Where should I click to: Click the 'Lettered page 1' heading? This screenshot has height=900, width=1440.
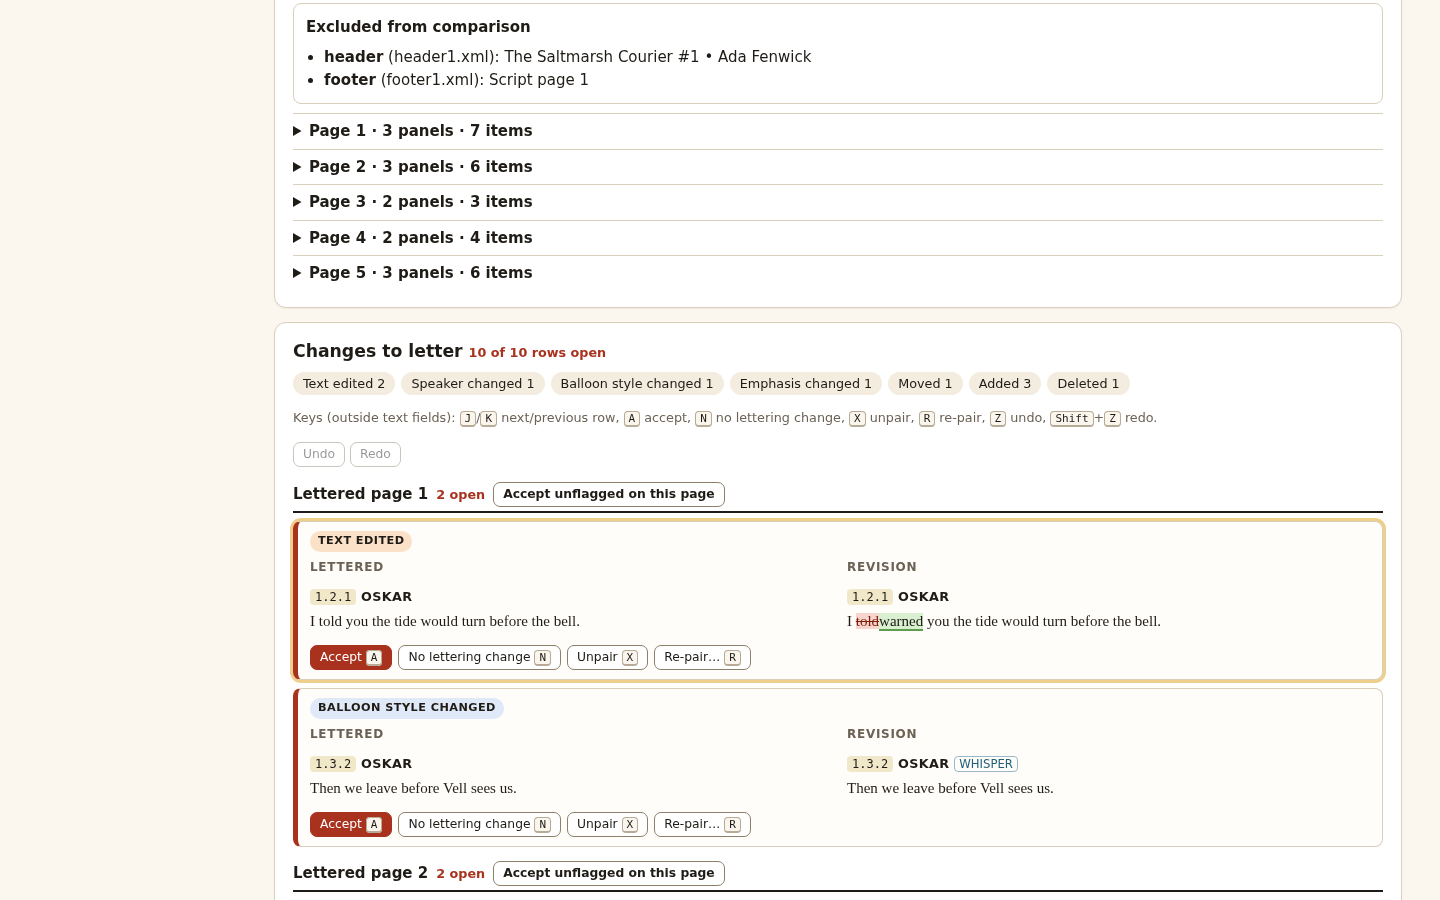[x=360, y=494]
